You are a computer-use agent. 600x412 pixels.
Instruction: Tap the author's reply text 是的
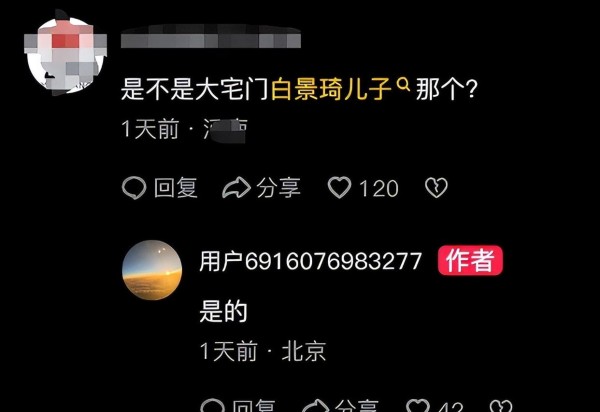(x=223, y=311)
